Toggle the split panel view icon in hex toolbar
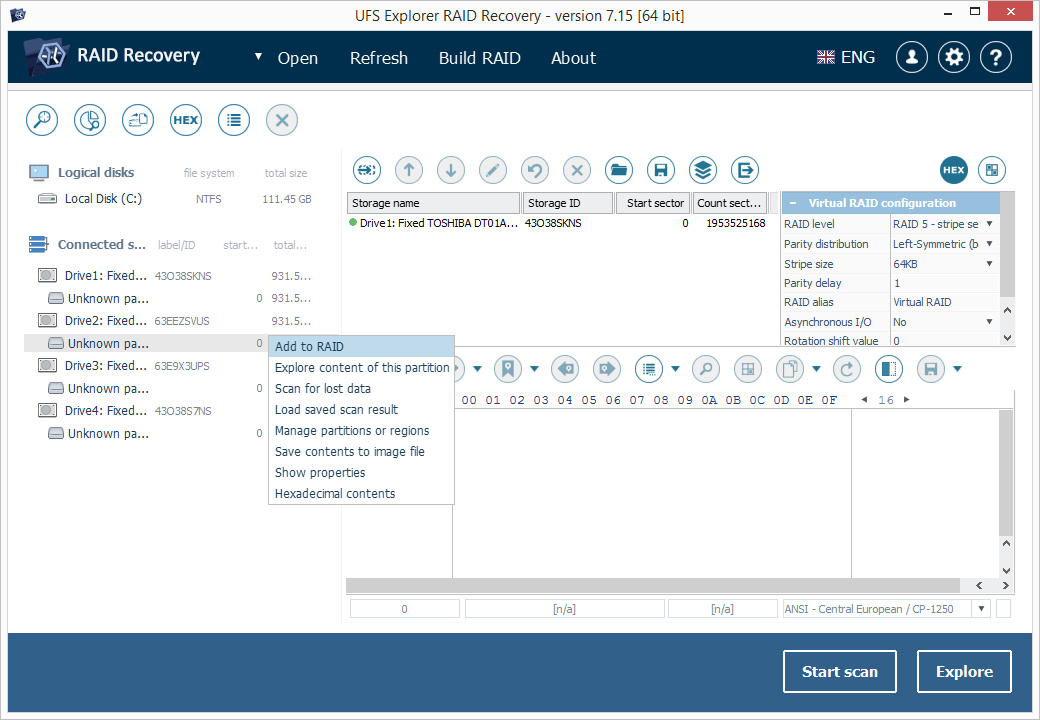Image resolution: width=1040 pixels, height=720 pixels. click(x=888, y=369)
